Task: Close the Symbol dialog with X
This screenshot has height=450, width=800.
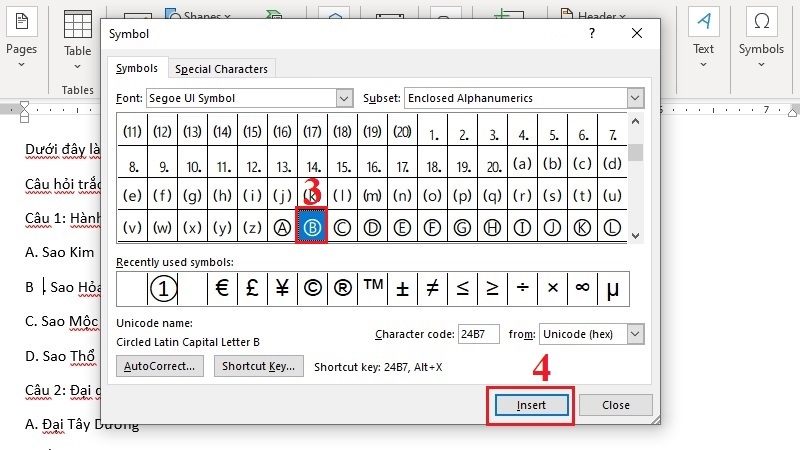Action: [637, 34]
